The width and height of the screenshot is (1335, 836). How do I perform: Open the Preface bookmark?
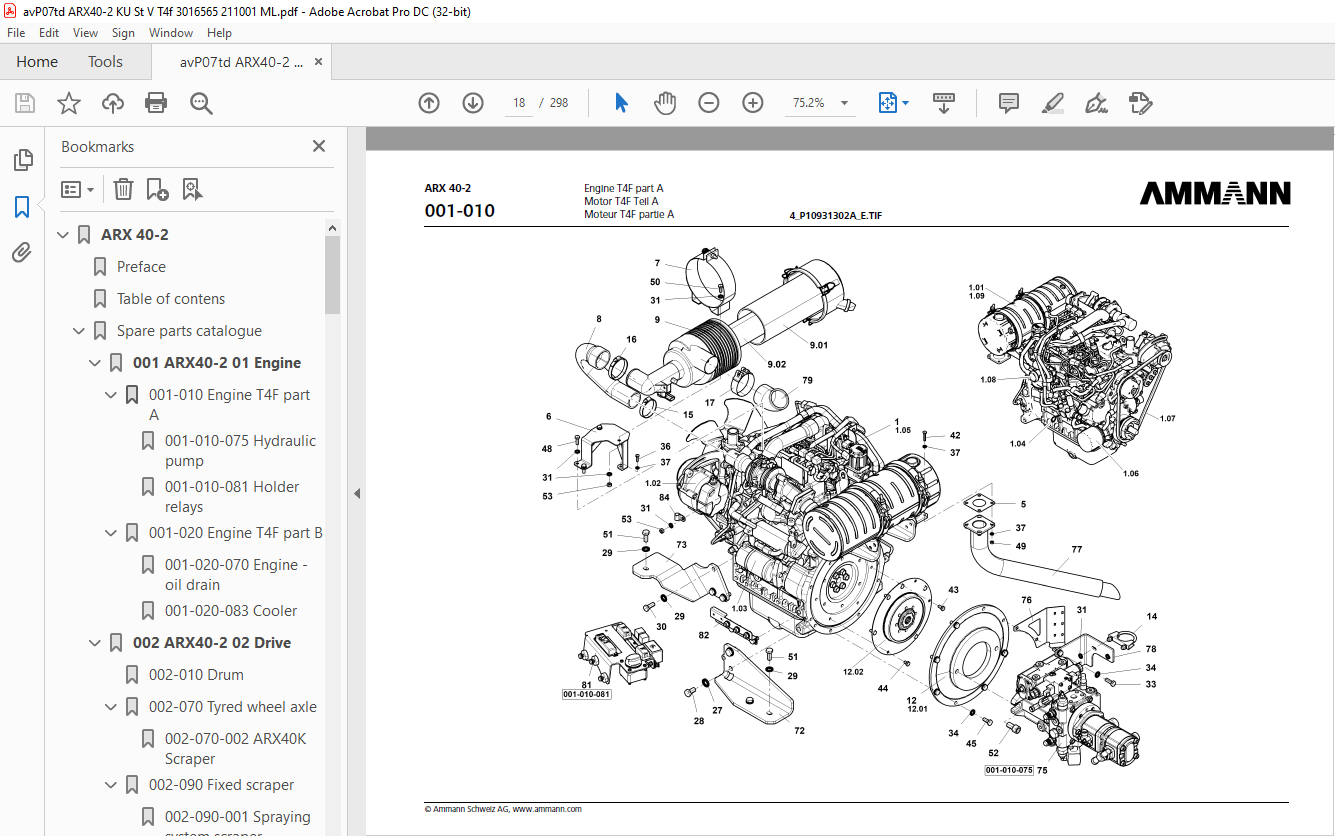point(141,267)
